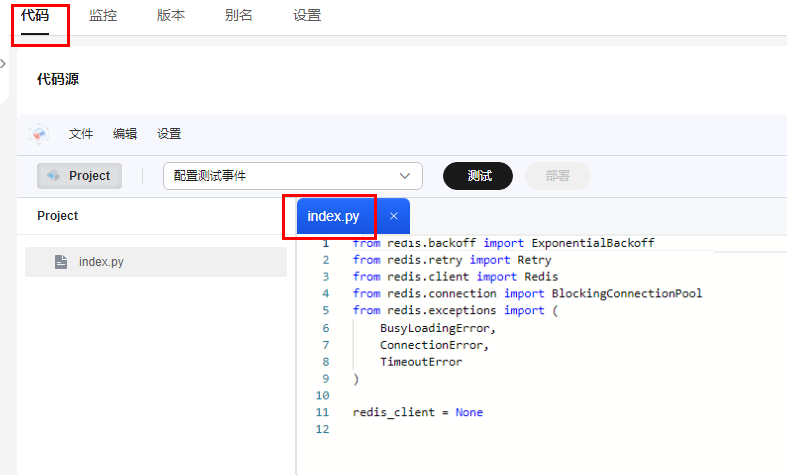Place cursor on the redis_client = None line
787x475 pixels.
point(418,412)
